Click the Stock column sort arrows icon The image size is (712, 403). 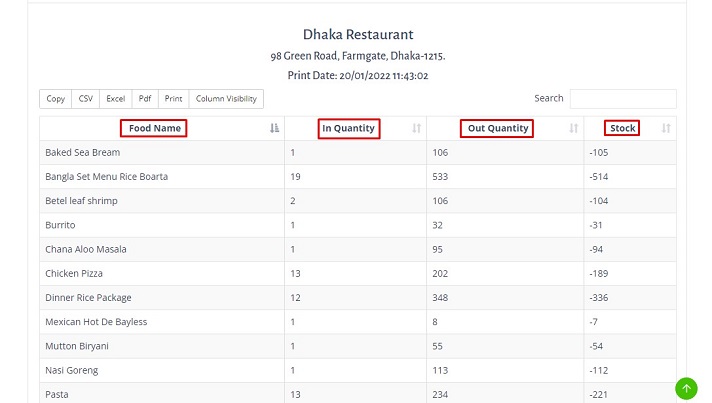tap(666, 129)
